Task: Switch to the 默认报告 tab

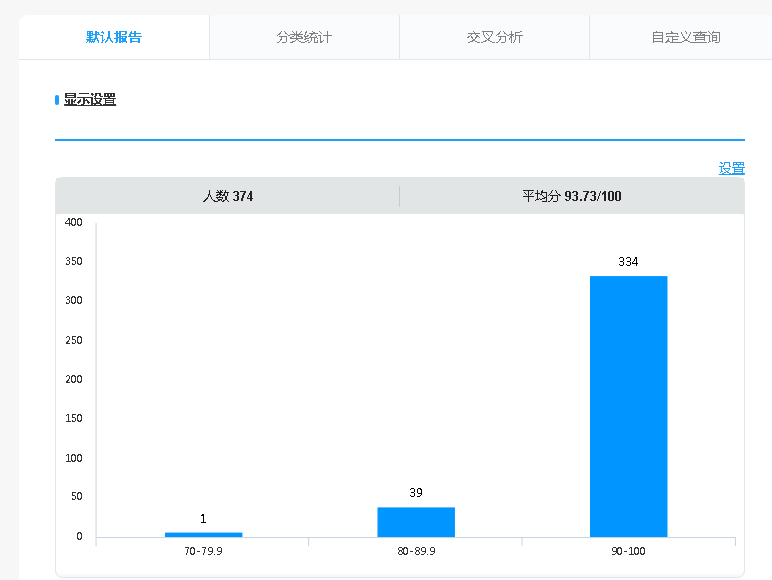Action: point(114,37)
